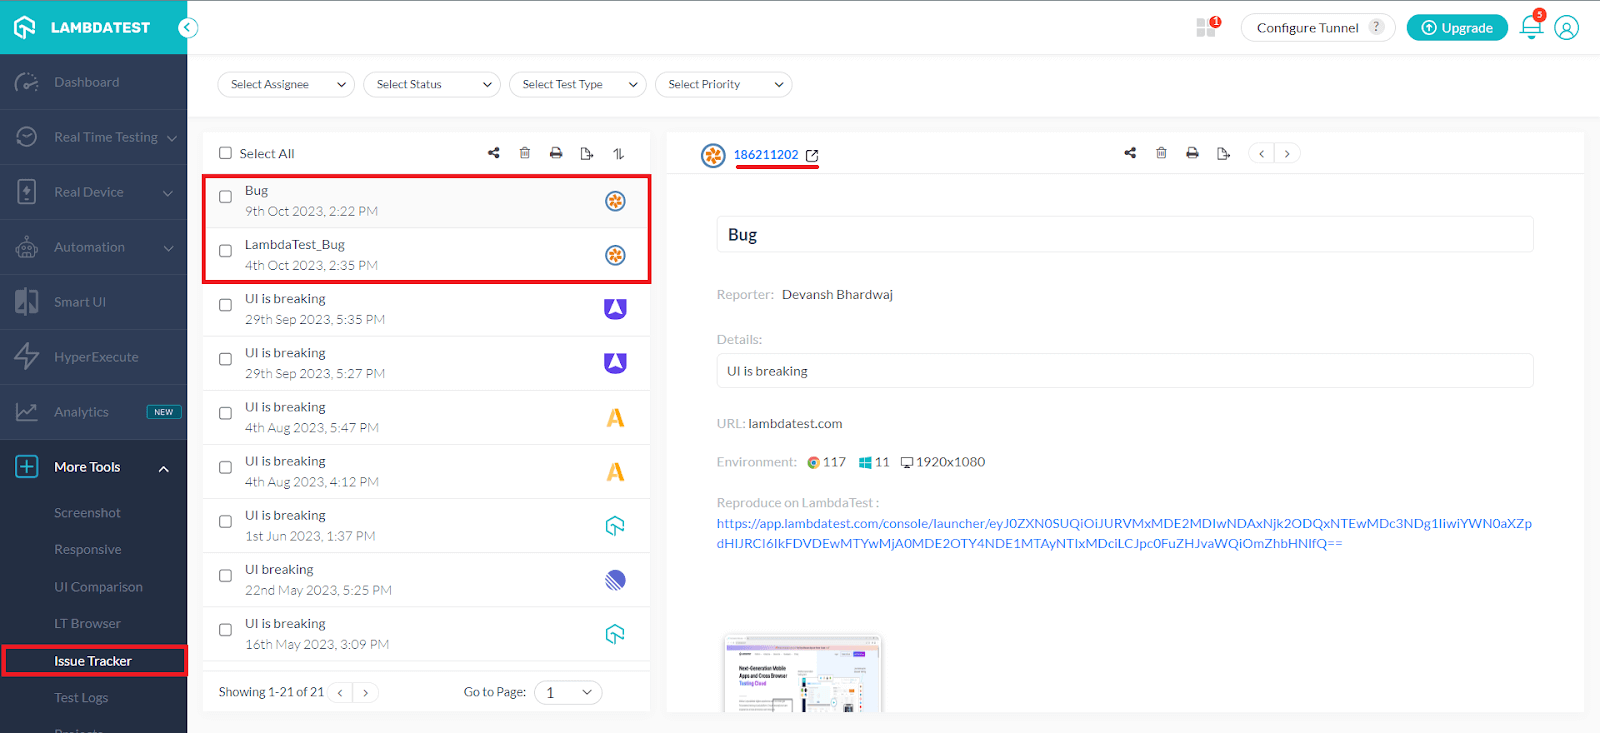Expand the Real Device menu

94,192
